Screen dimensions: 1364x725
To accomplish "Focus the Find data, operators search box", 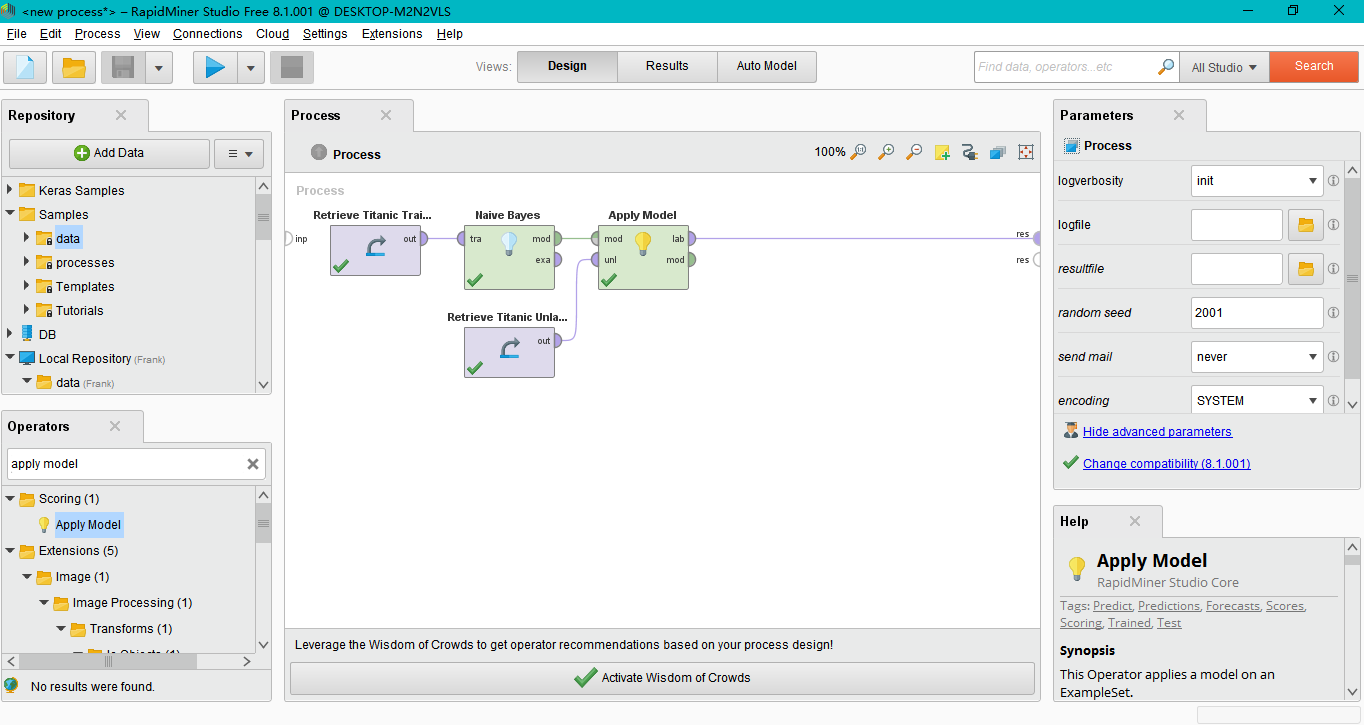I will [1065, 67].
